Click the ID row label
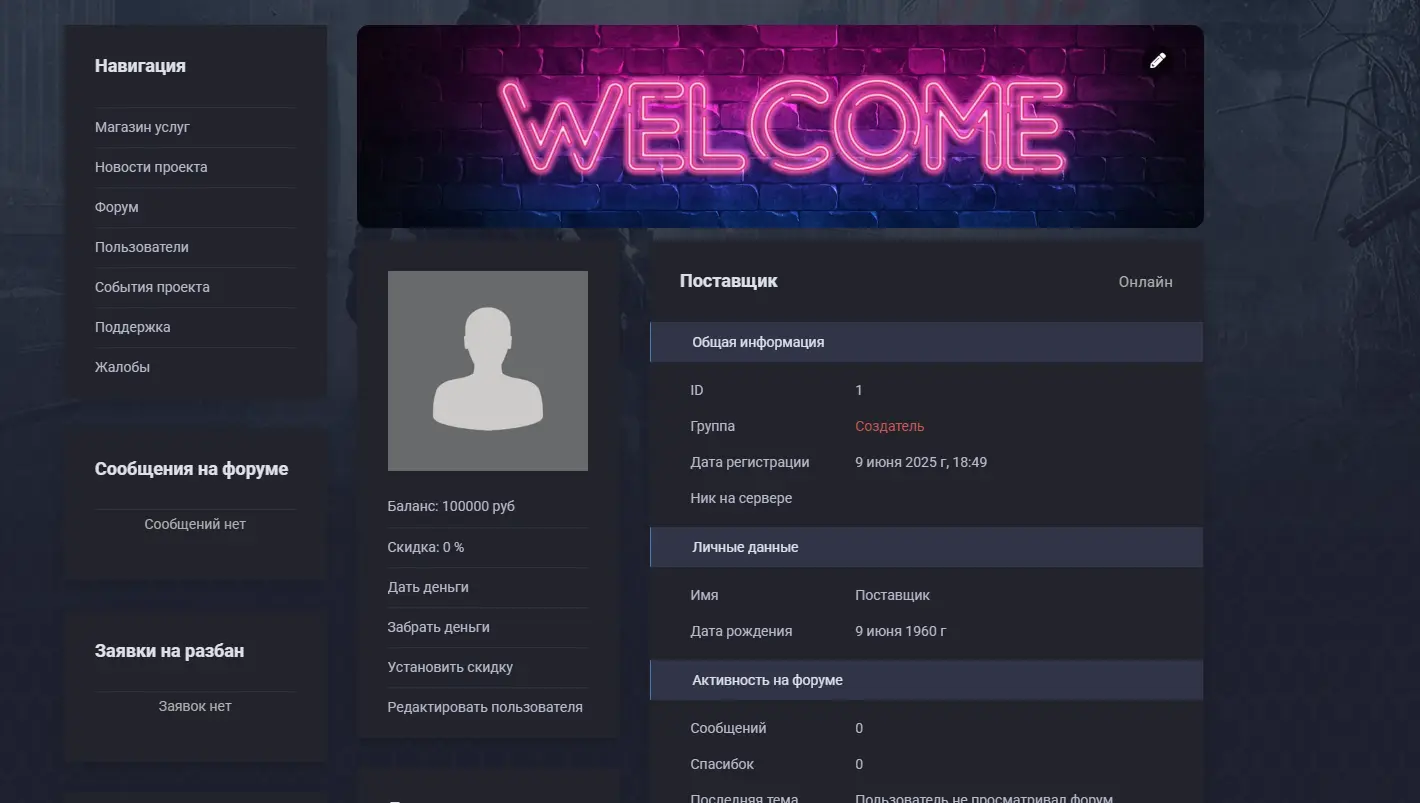The height and width of the screenshot is (803, 1420). point(697,390)
